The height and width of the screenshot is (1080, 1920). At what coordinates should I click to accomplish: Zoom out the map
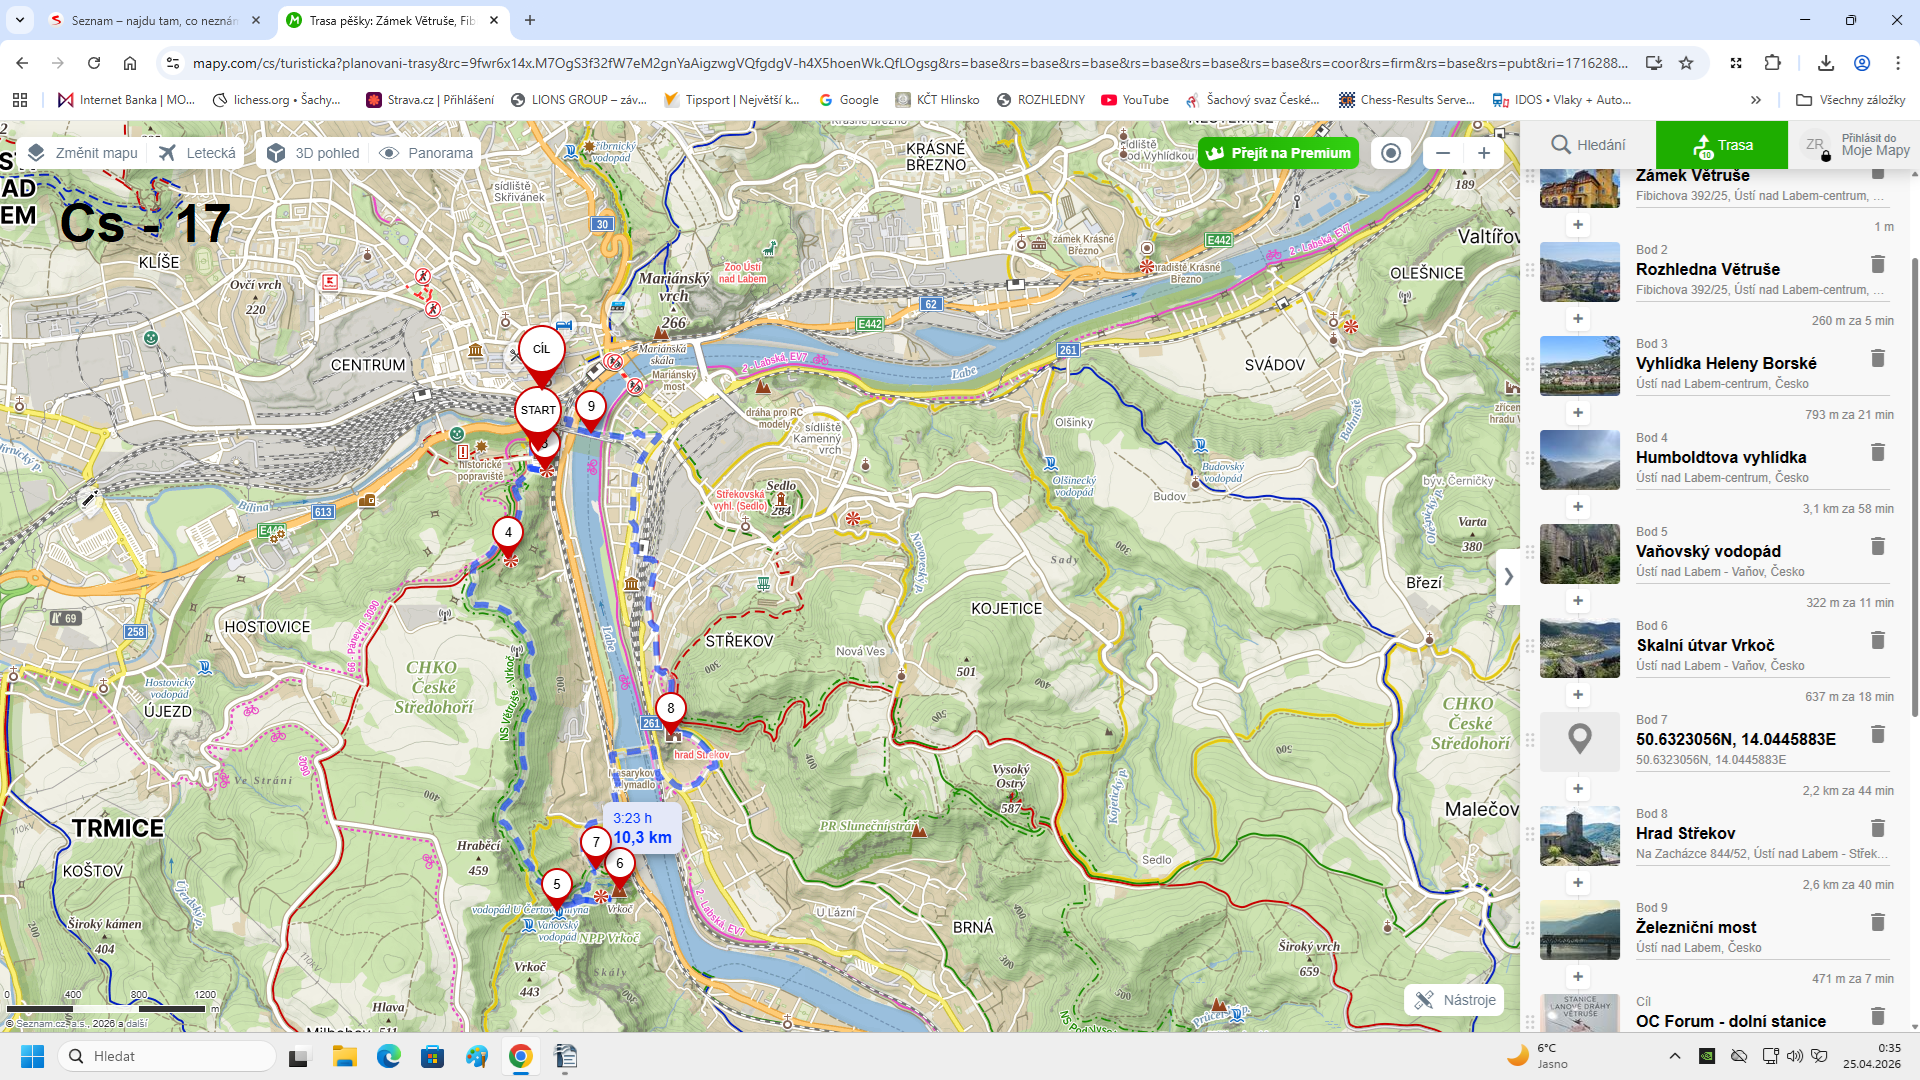point(1442,153)
